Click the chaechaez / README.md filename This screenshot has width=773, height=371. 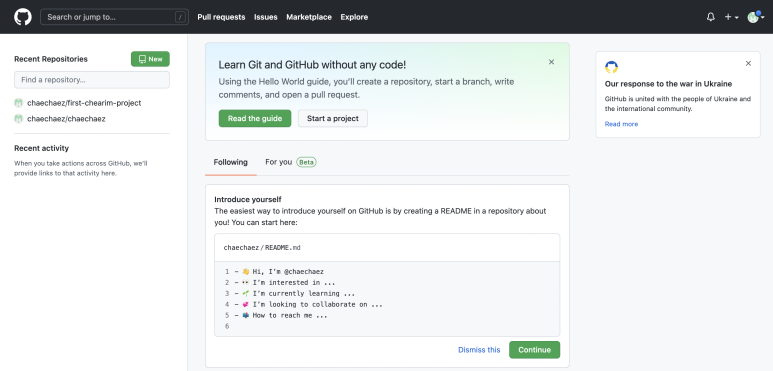(x=262, y=248)
